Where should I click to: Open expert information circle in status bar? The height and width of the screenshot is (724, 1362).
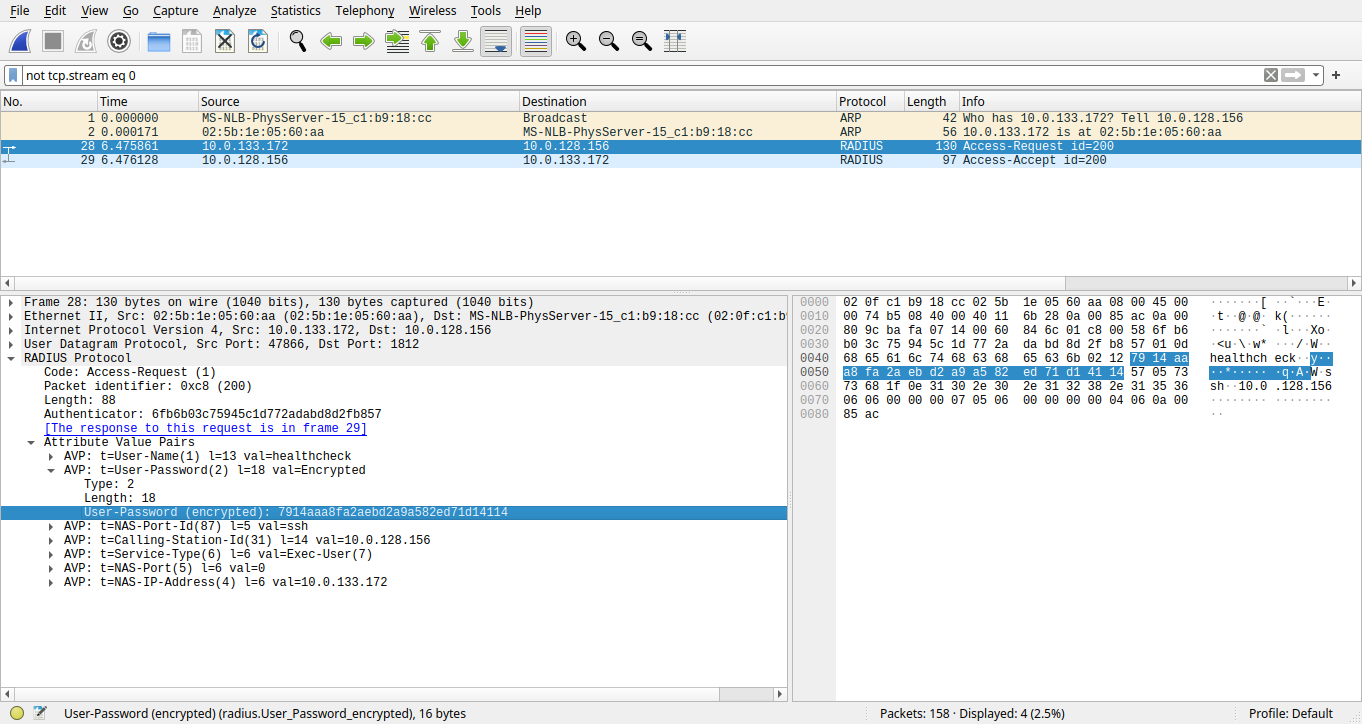coord(17,713)
